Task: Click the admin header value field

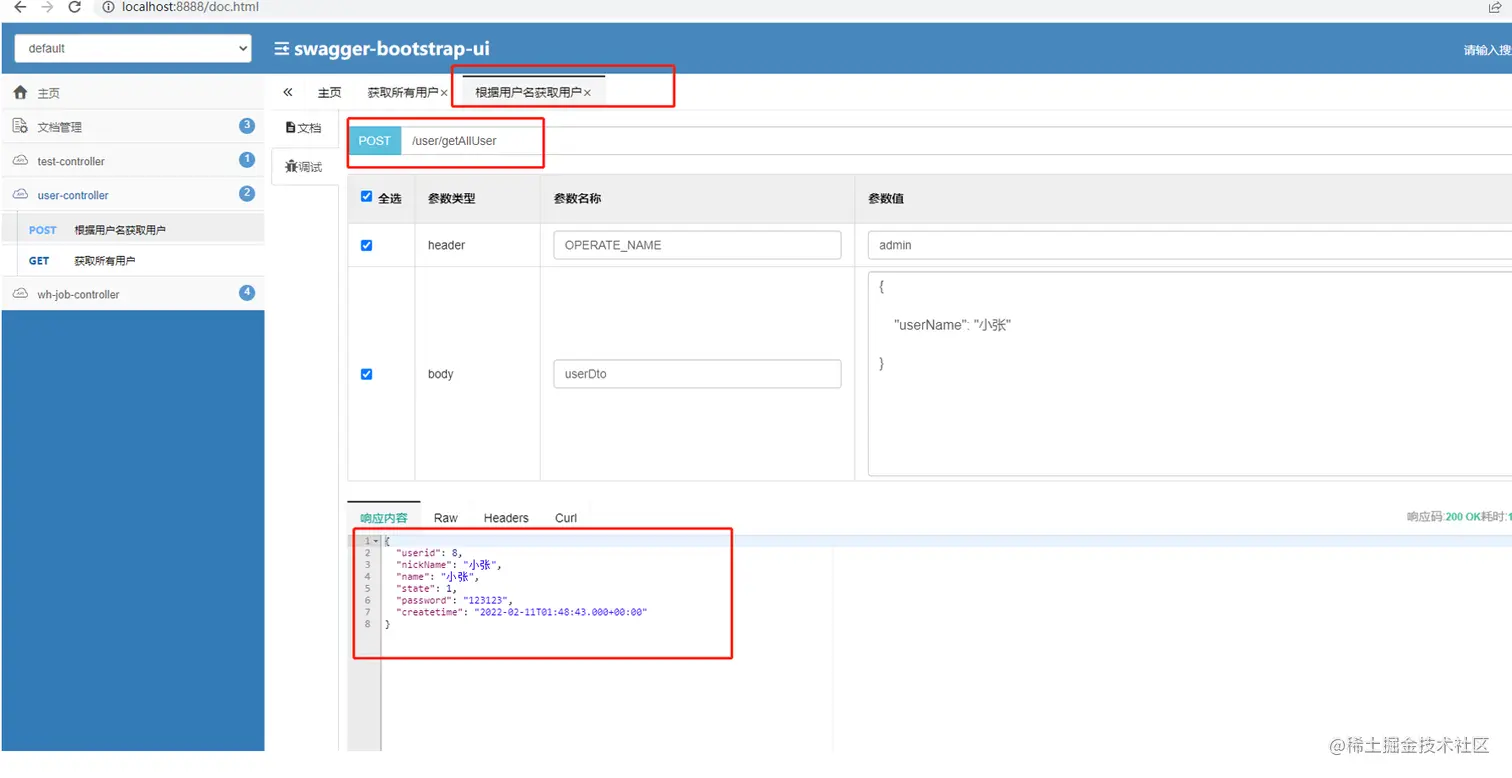Action: point(1190,245)
